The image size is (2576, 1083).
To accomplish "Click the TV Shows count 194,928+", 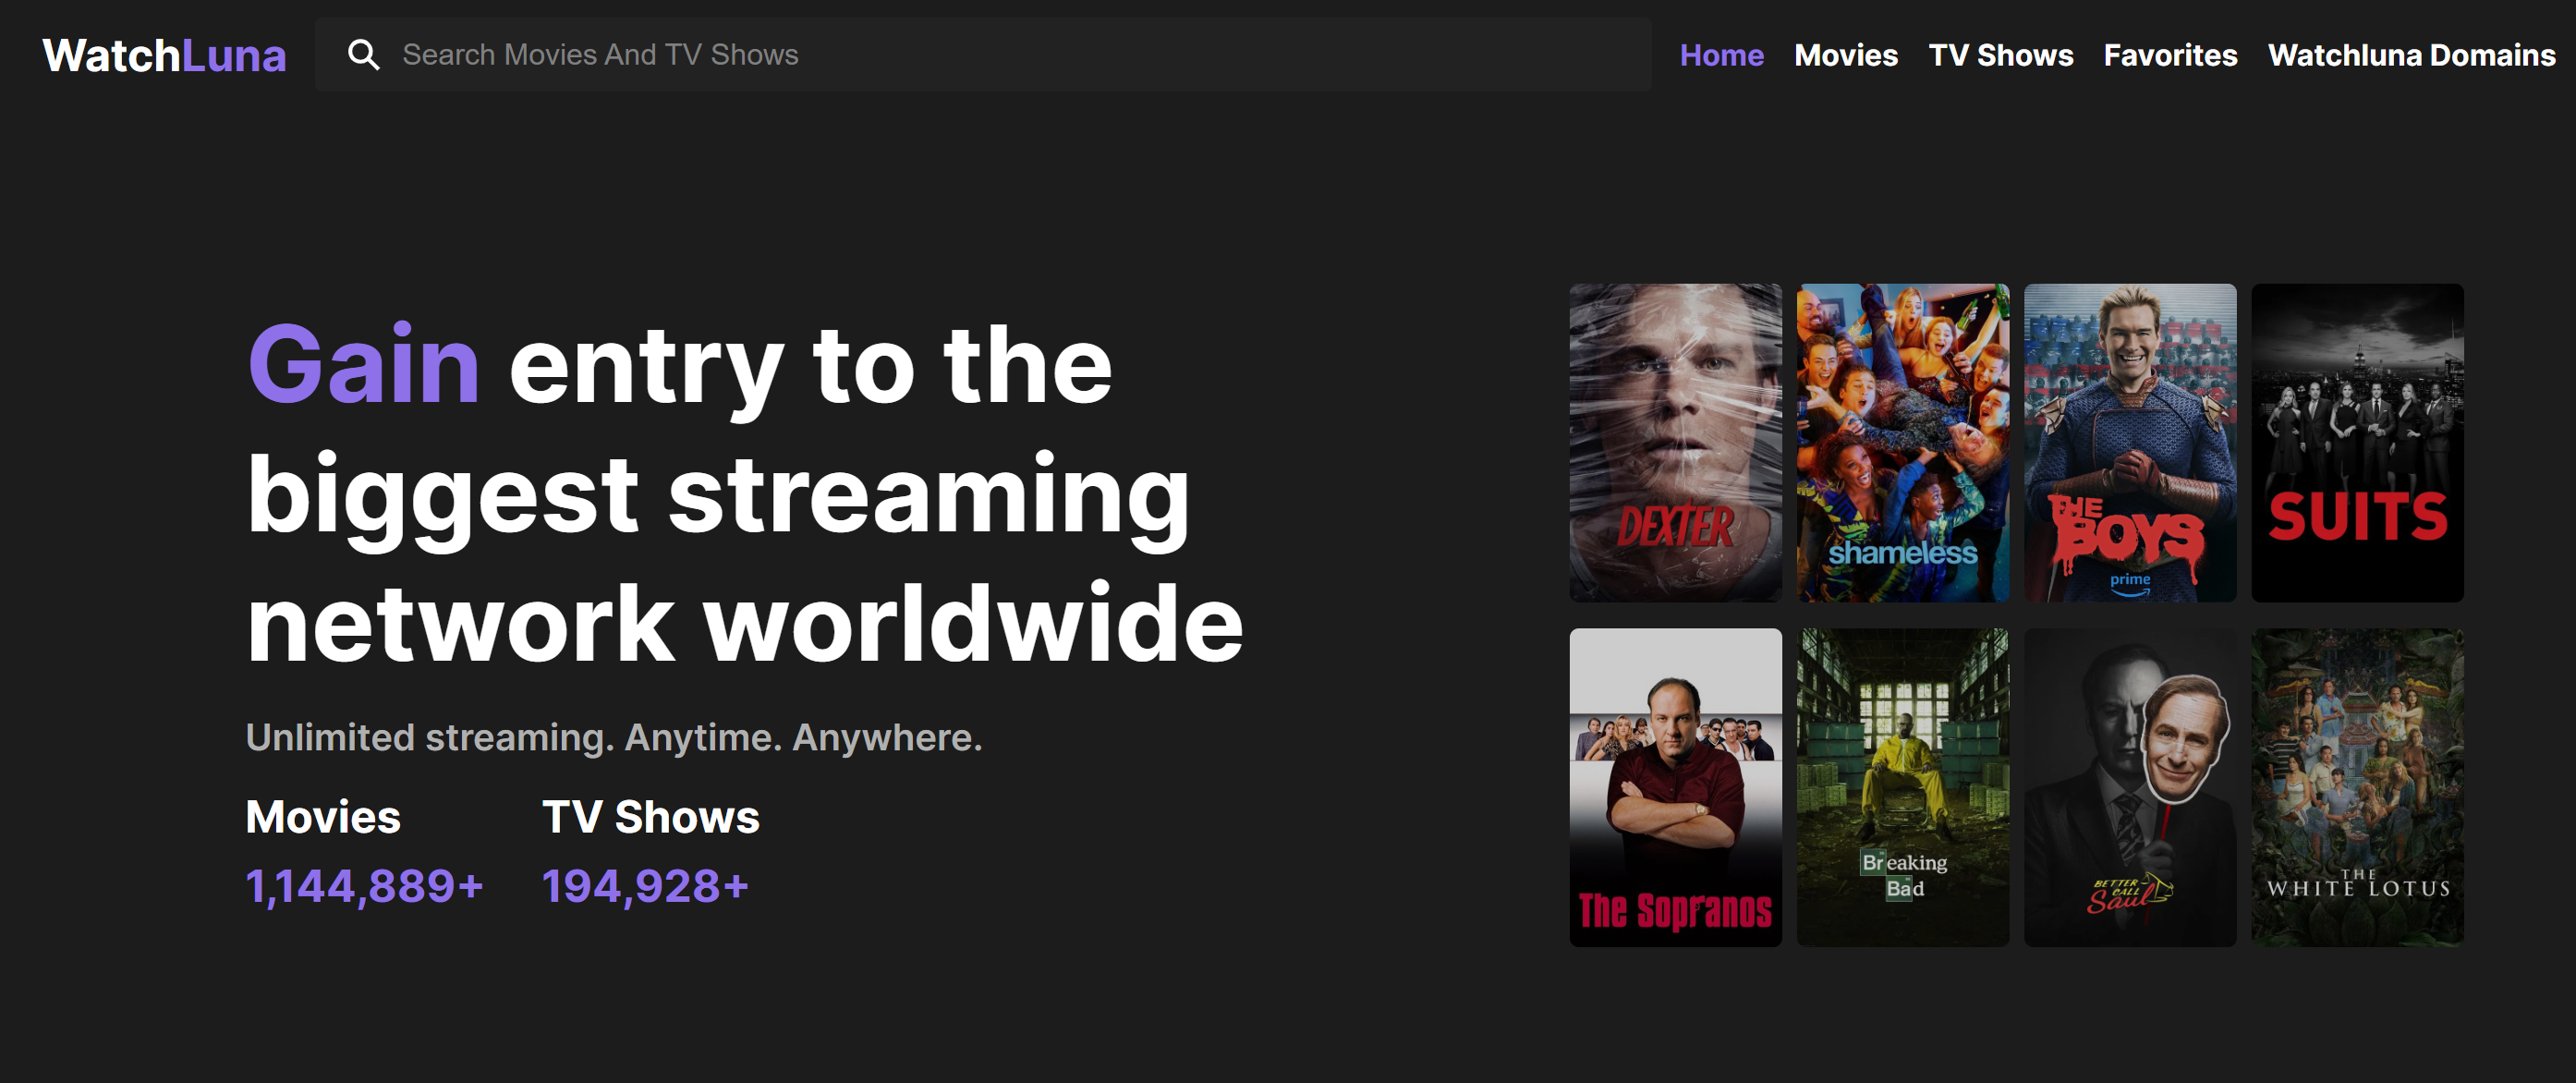I will tap(645, 887).
